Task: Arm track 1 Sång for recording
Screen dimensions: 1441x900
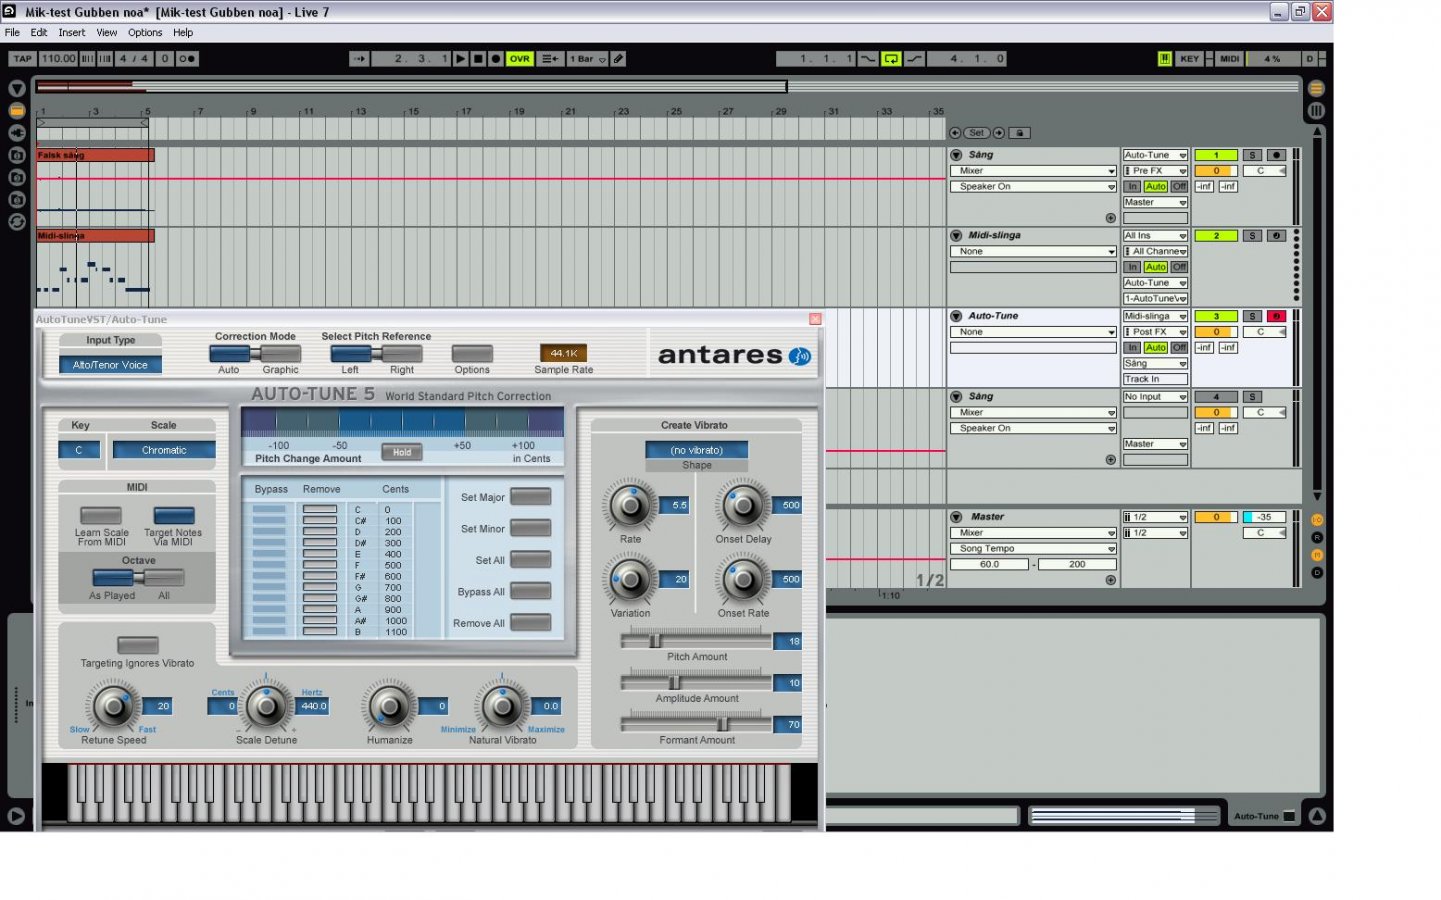Action: click(1276, 155)
